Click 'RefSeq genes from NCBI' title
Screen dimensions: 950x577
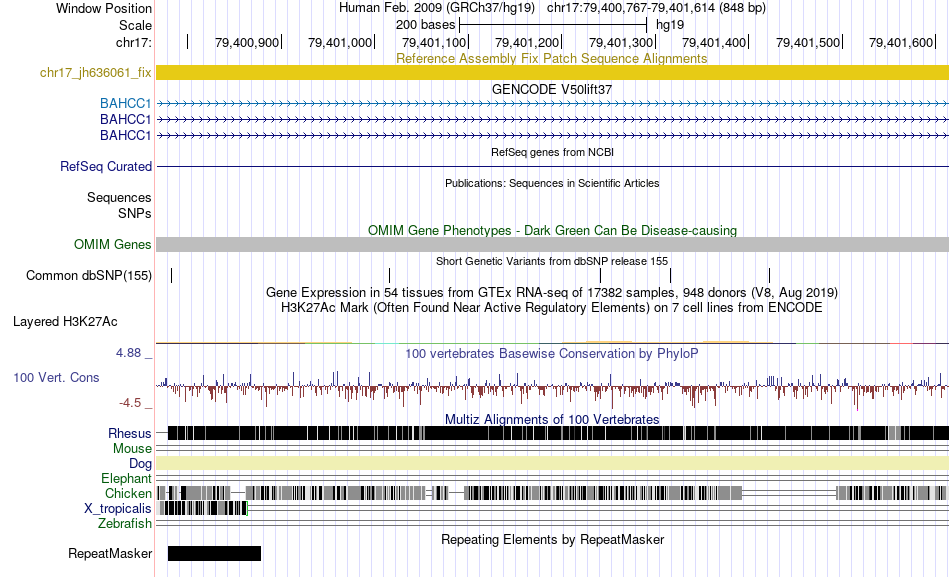click(x=553, y=152)
